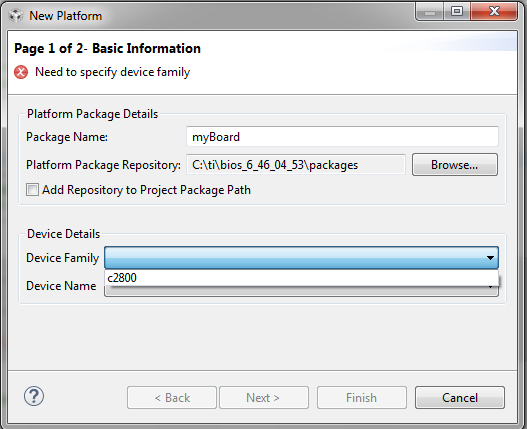Screen dimensions: 527x429
Task: Click the Cancel button
Action: [x=460, y=398]
